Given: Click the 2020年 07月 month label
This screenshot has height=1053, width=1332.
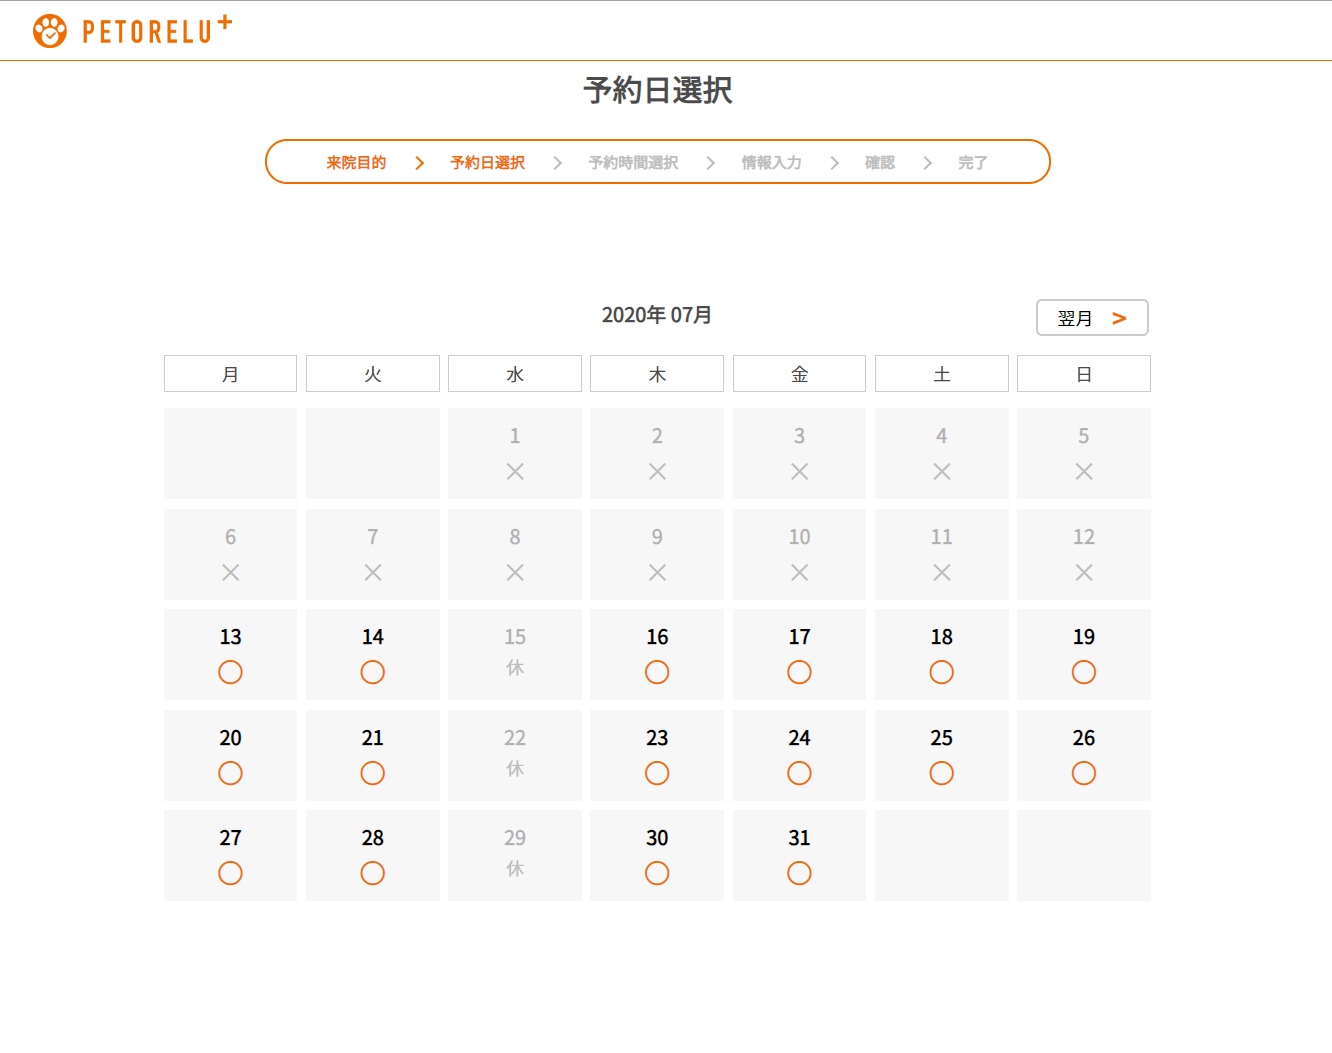Looking at the screenshot, I should (x=657, y=315).
